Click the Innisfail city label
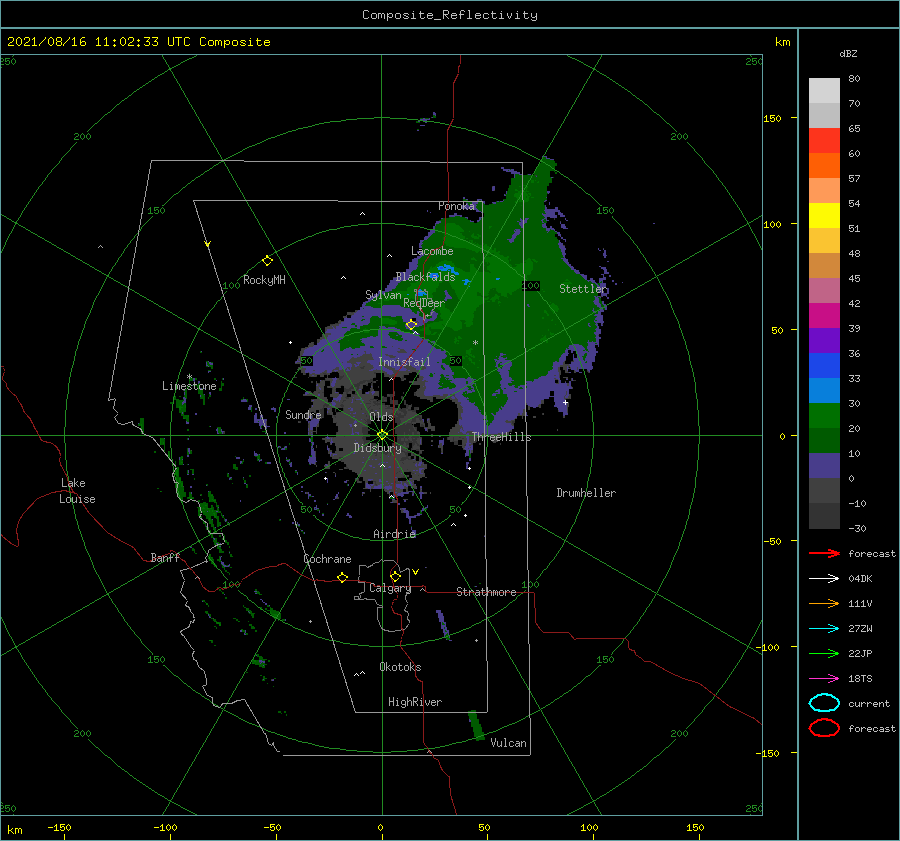This screenshot has height=841, width=900. click(404, 362)
